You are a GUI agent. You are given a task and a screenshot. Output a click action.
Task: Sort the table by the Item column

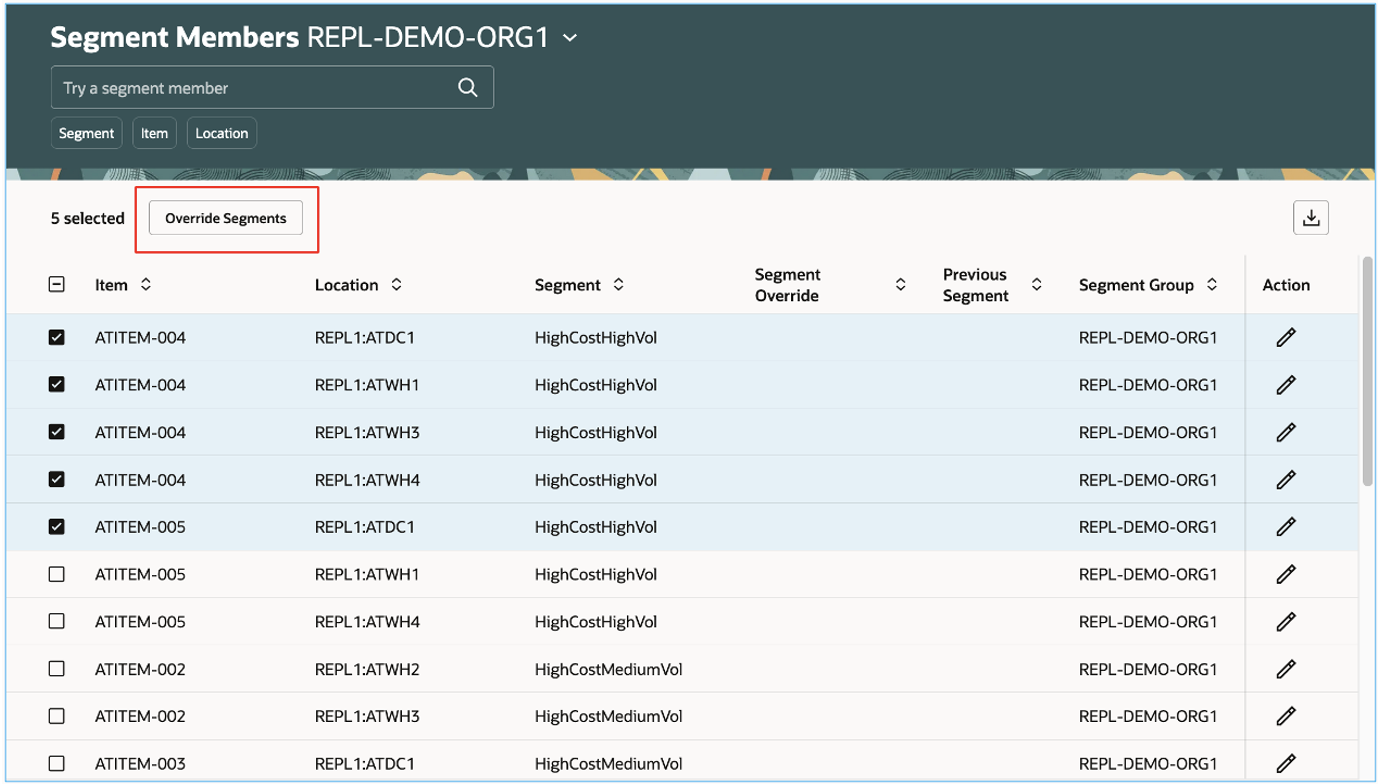click(146, 284)
